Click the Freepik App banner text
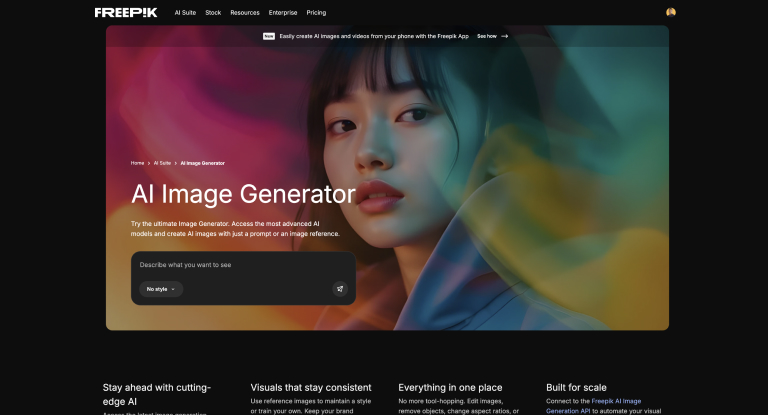 374,36
